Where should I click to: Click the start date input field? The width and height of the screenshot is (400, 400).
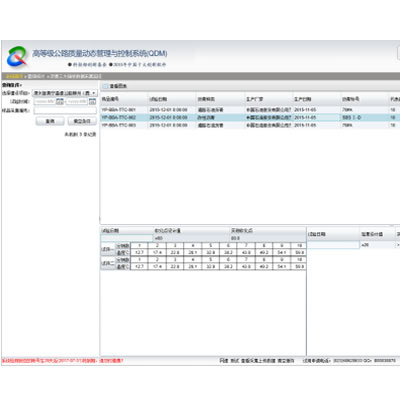pos(45,101)
